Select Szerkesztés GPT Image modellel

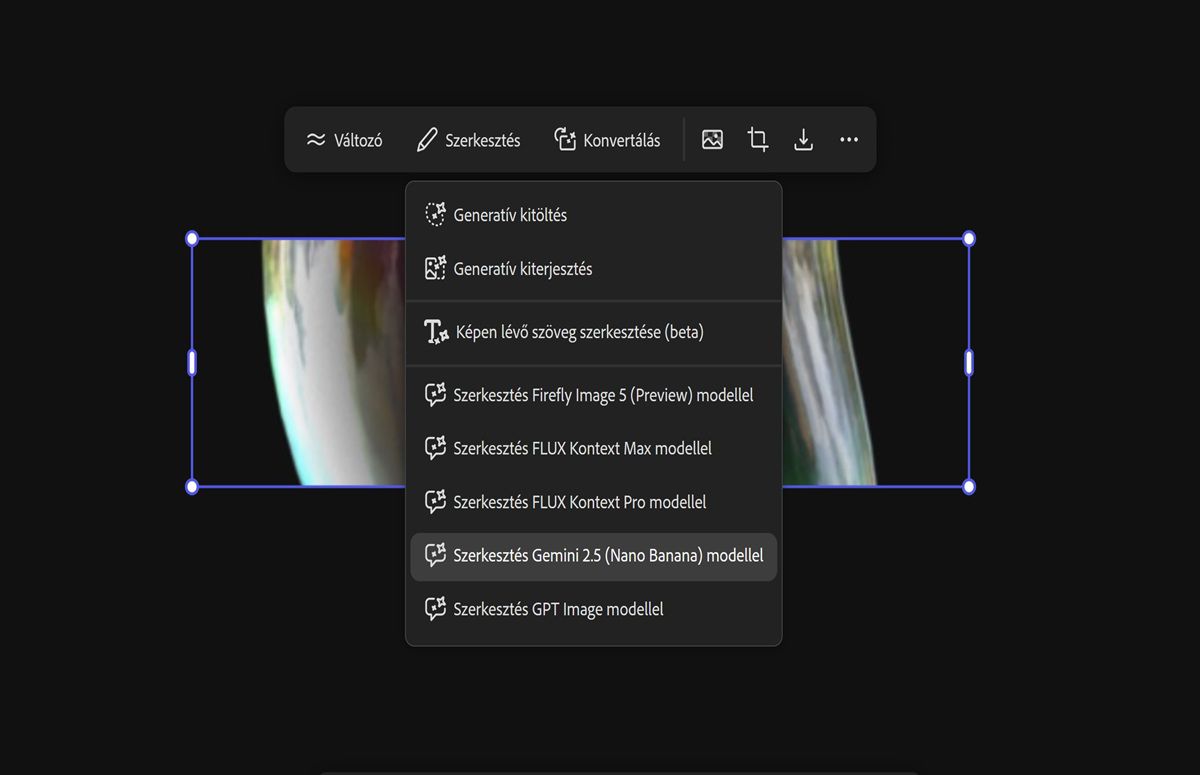coord(594,609)
